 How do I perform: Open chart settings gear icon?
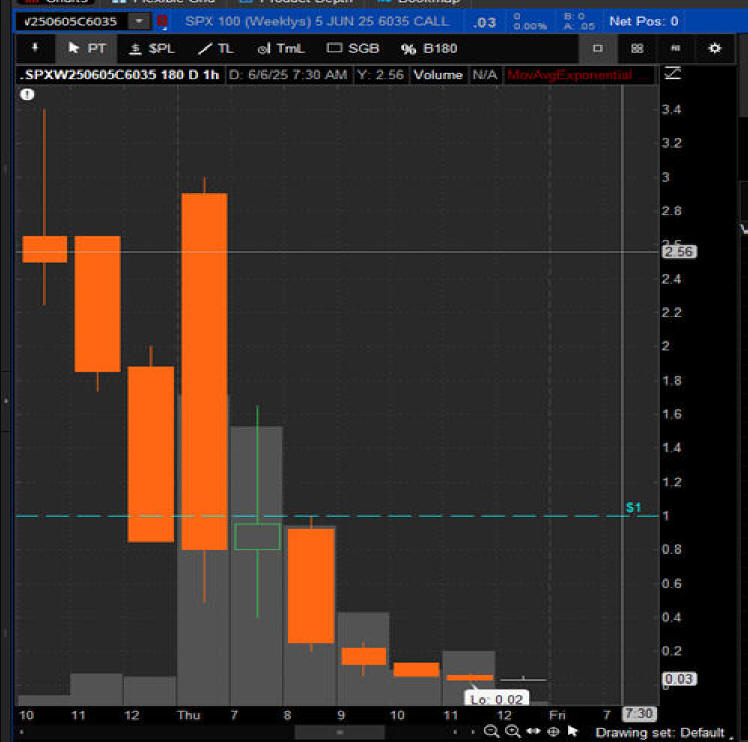714,48
